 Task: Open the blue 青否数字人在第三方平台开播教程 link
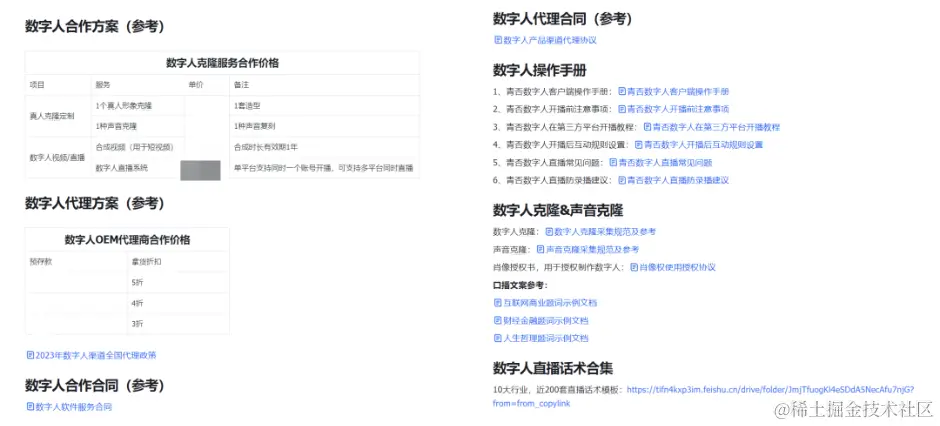click(x=712, y=127)
